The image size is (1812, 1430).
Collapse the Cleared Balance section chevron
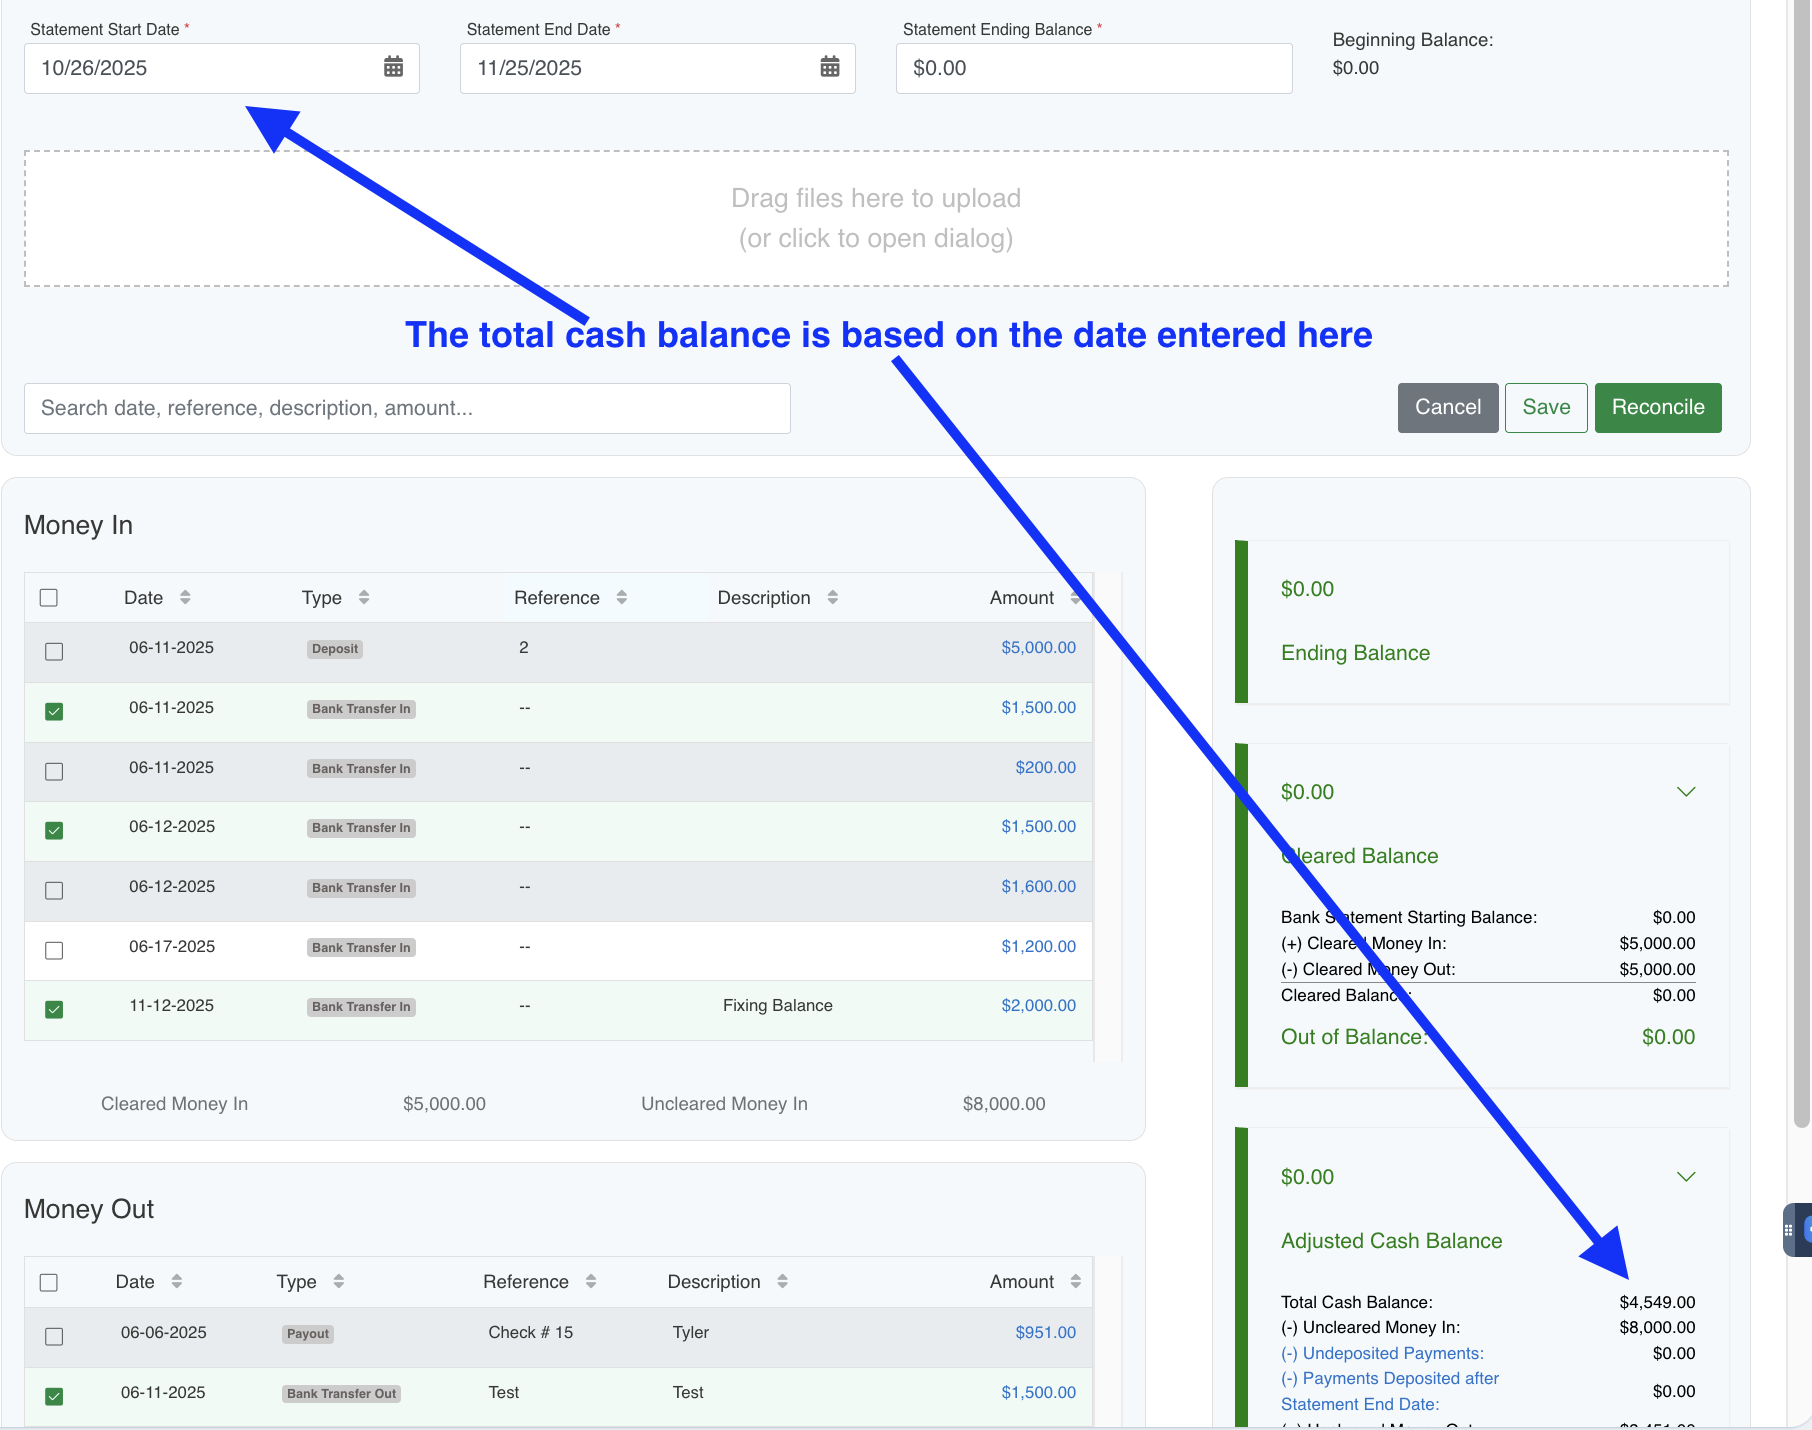[x=1686, y=792]
